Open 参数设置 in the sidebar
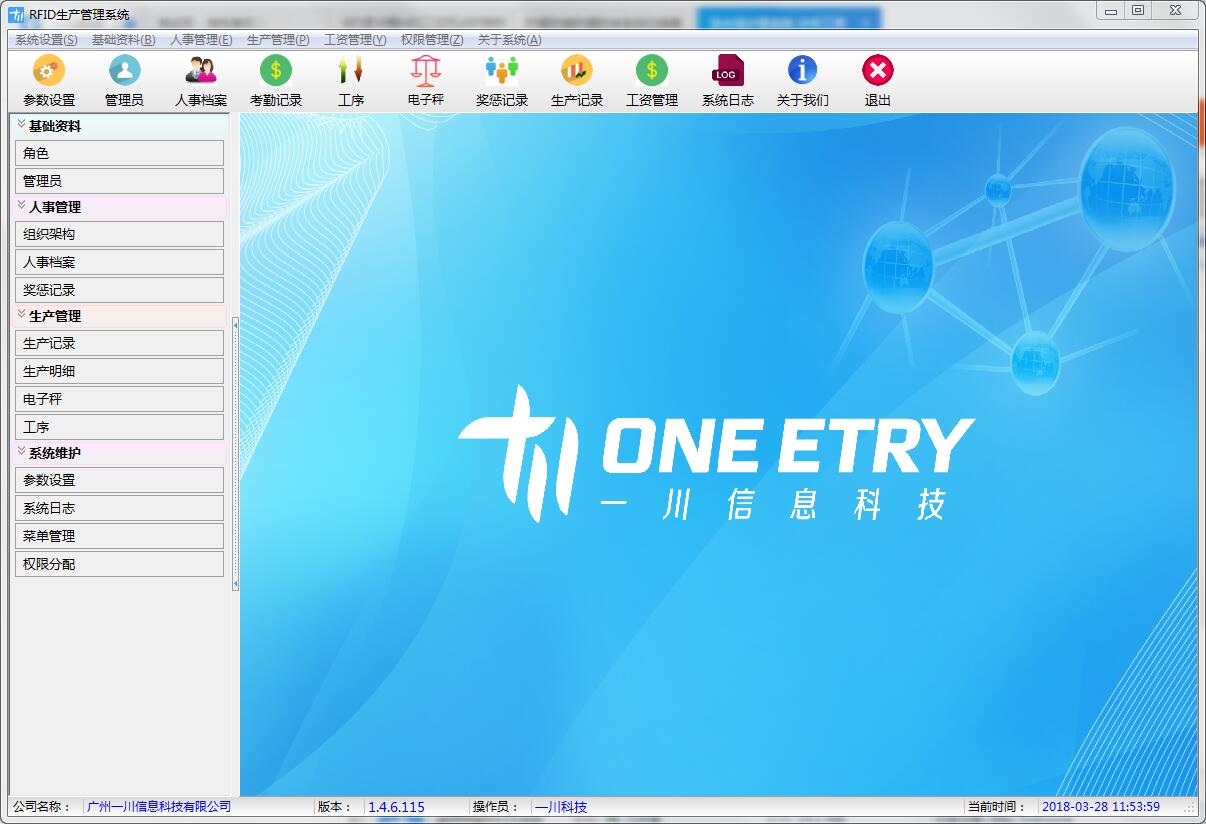Screen dimensions: 1206x824 pos(119,480)
